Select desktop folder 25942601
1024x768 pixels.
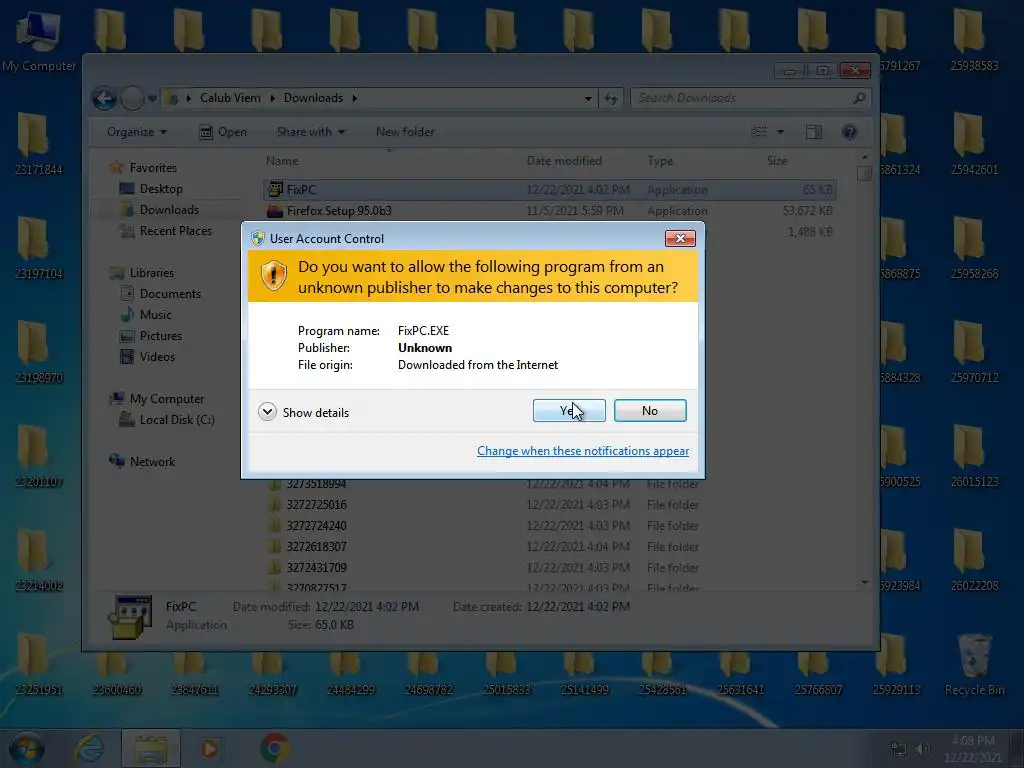click(x=974, y=144)
